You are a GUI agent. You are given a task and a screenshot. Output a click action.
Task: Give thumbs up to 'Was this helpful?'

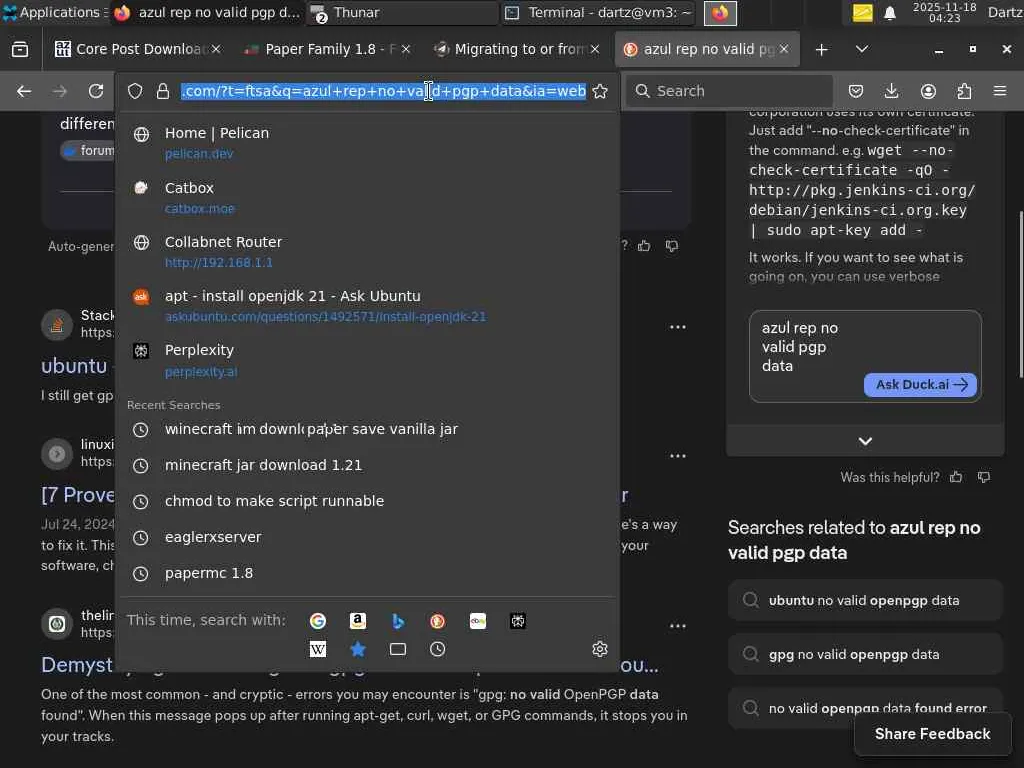tap(956, 477)
